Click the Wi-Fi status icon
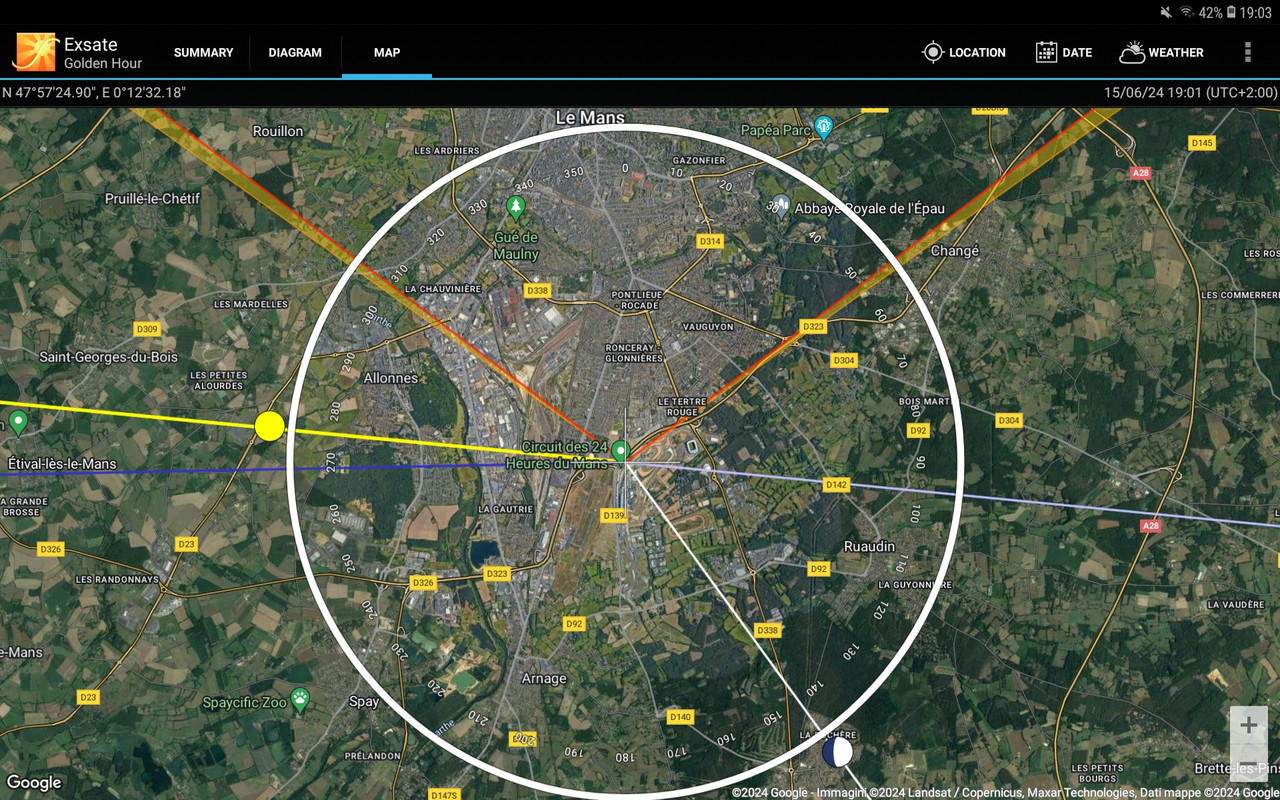1280x800 pixels. [1187, 12]
